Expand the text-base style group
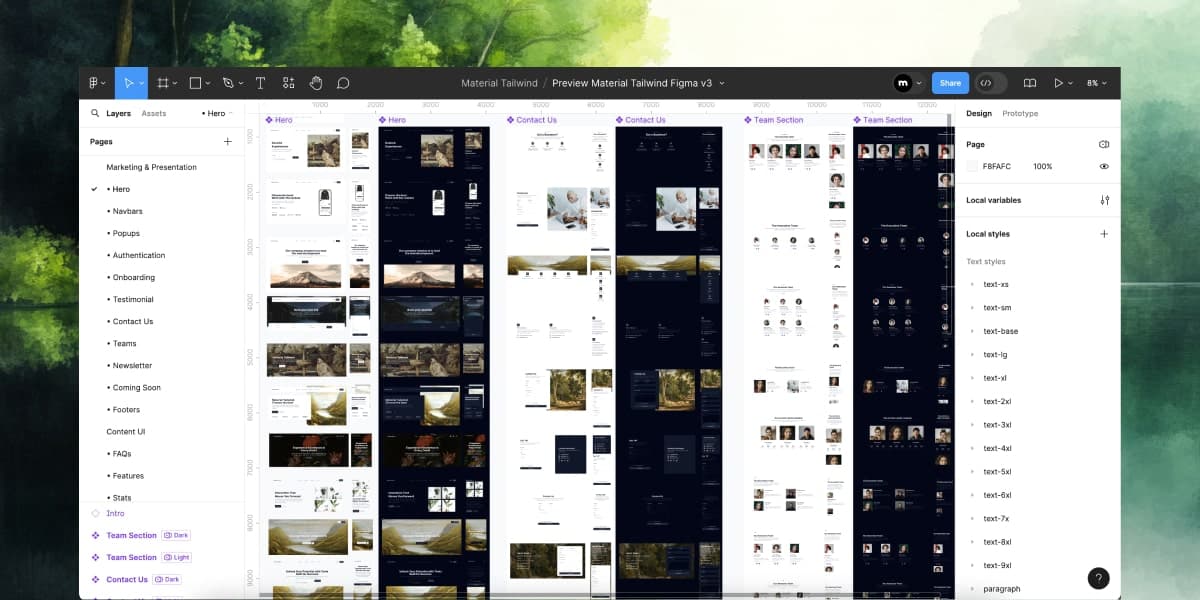This screenshot has height=600, width=1200. click(972, 331)
